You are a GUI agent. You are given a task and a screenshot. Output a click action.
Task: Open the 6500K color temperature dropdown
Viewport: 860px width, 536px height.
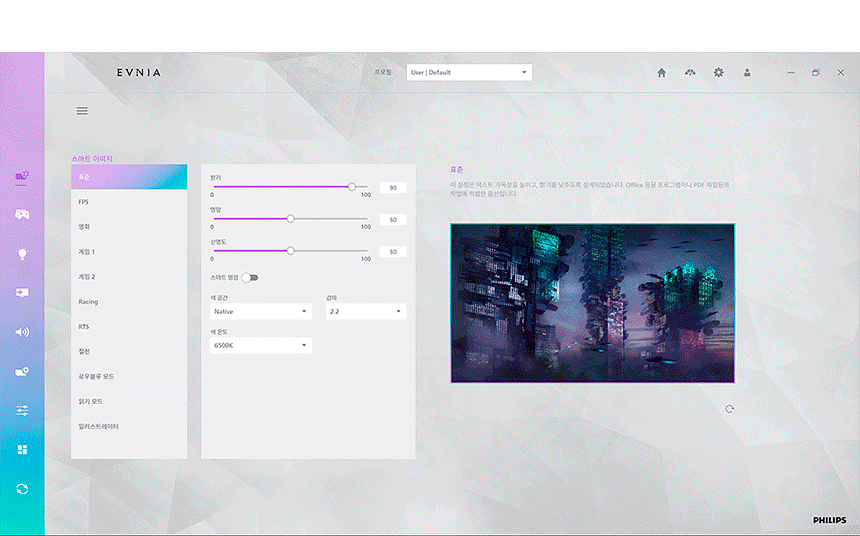click(261, 345)
